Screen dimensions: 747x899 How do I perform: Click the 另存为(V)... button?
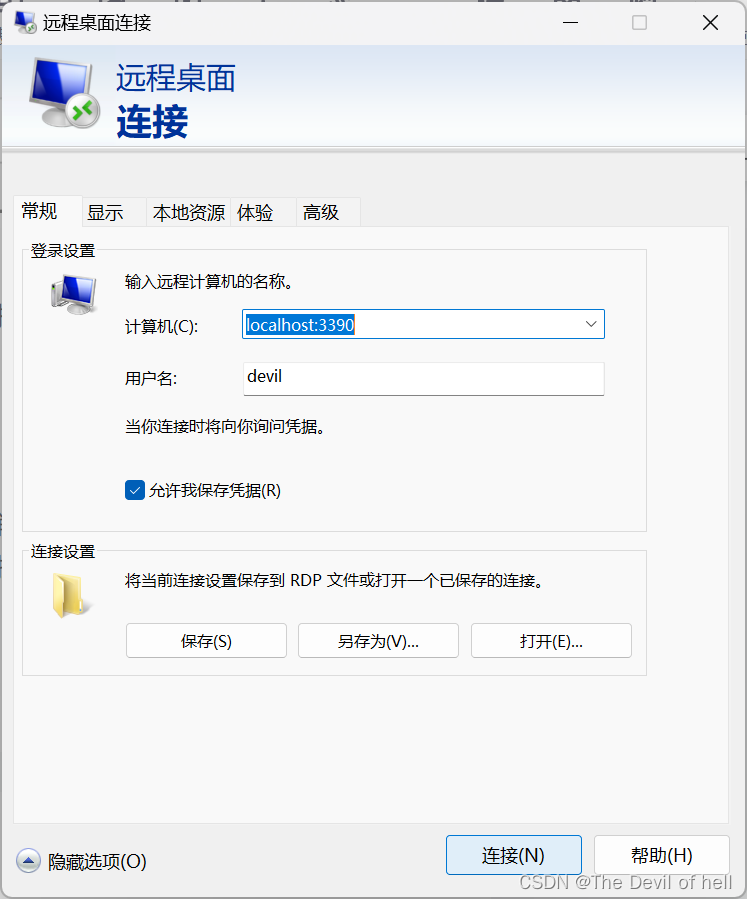point(378,640)
